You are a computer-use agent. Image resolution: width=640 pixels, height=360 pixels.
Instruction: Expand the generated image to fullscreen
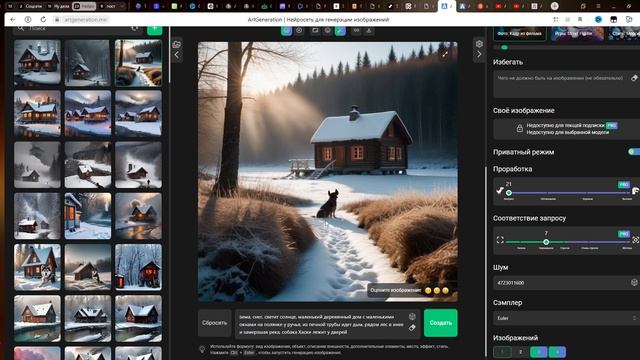click(445, 54)
